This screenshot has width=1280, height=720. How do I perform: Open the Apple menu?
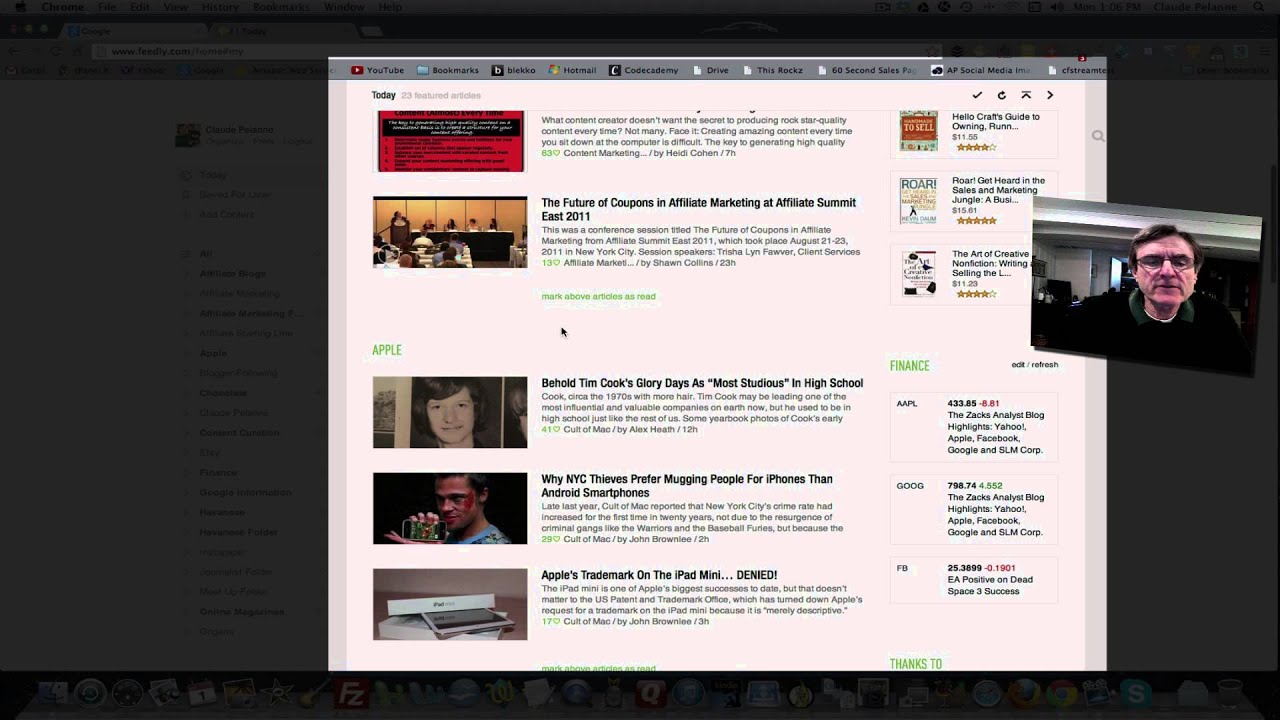(x=20, y=7)
